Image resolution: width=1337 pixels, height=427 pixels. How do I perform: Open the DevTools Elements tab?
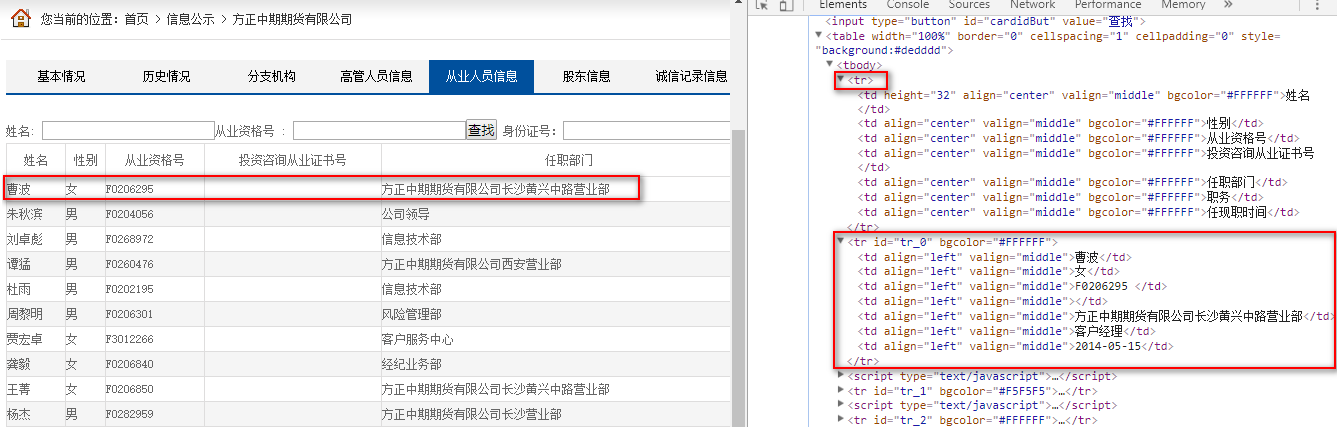(x=843, y=5)
